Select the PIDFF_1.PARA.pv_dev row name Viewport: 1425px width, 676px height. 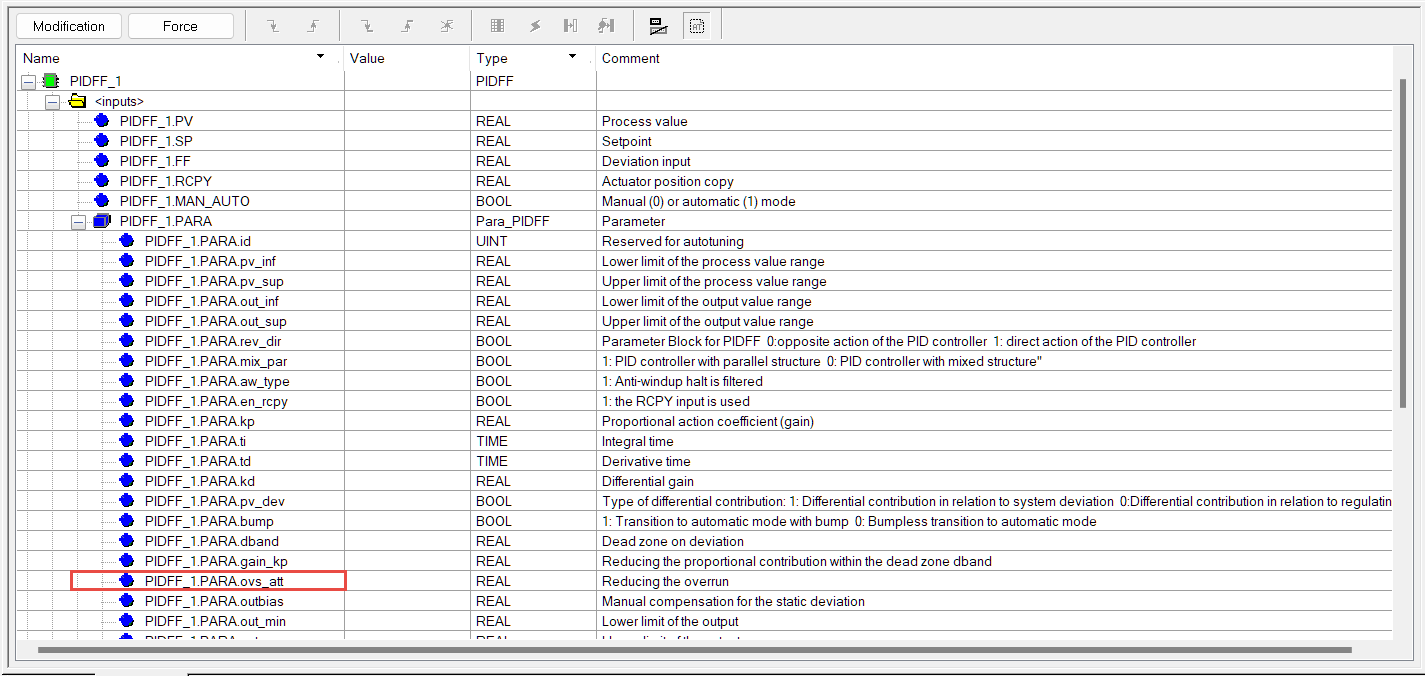215,501
